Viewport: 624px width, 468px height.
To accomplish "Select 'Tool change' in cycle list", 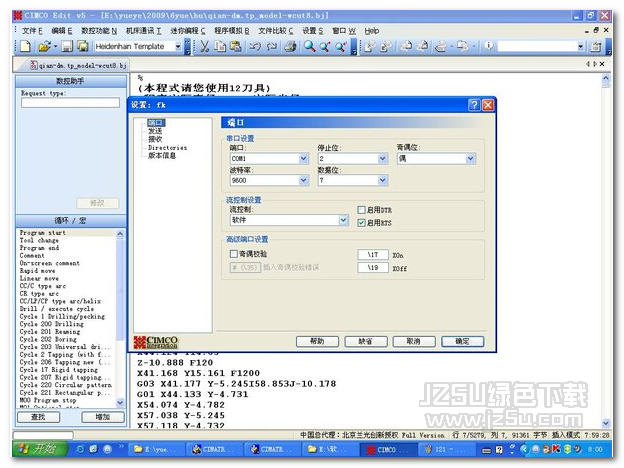I will coord(39,240).
